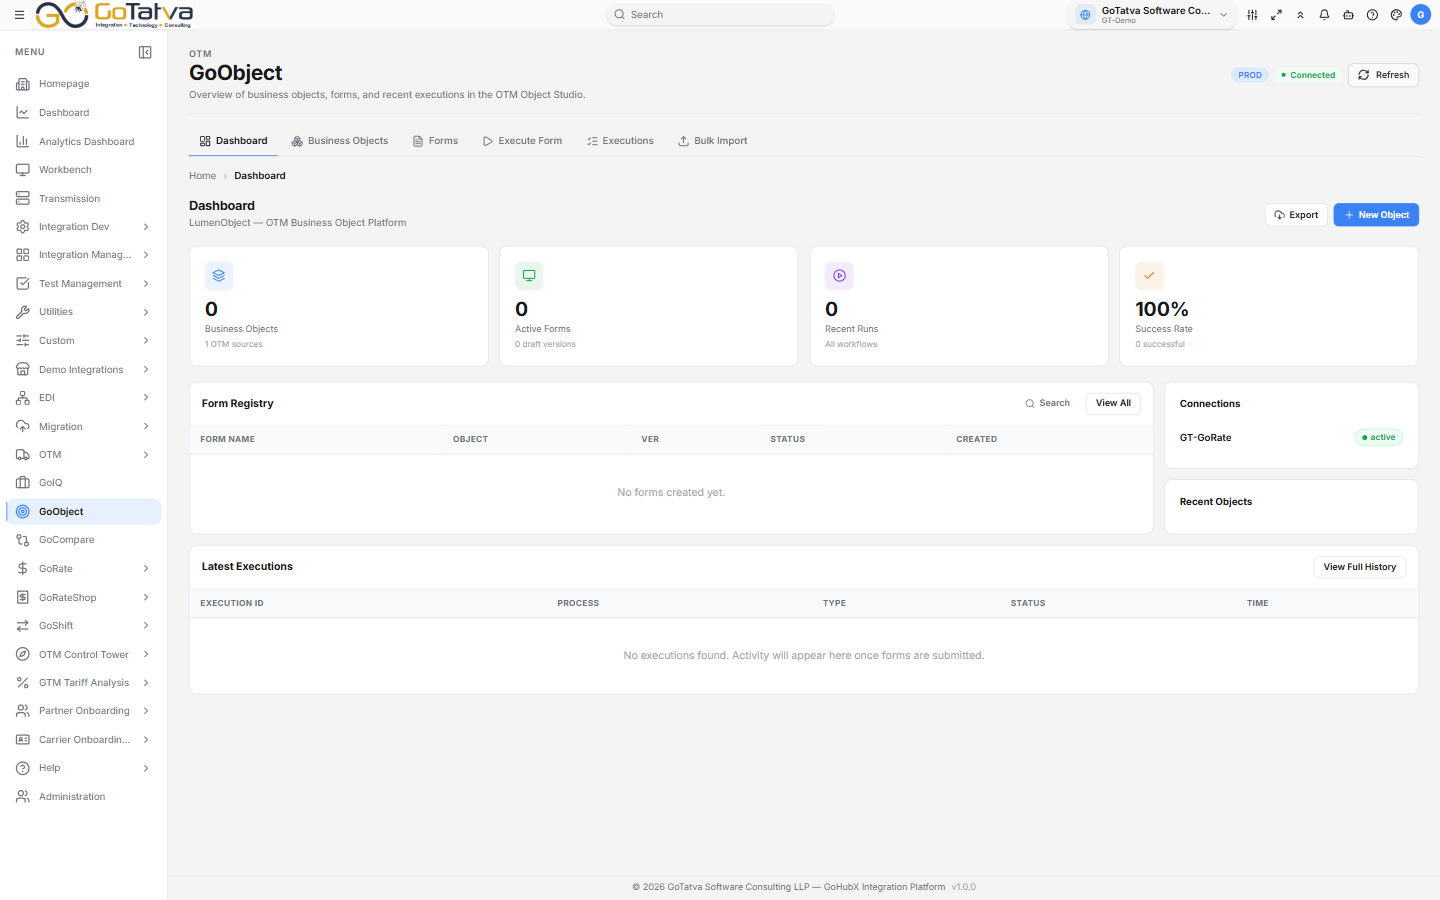1440x900 pixels.
Task: Click View All in Form Registry
Action: pyautogui.click(x=1113, y=403)
